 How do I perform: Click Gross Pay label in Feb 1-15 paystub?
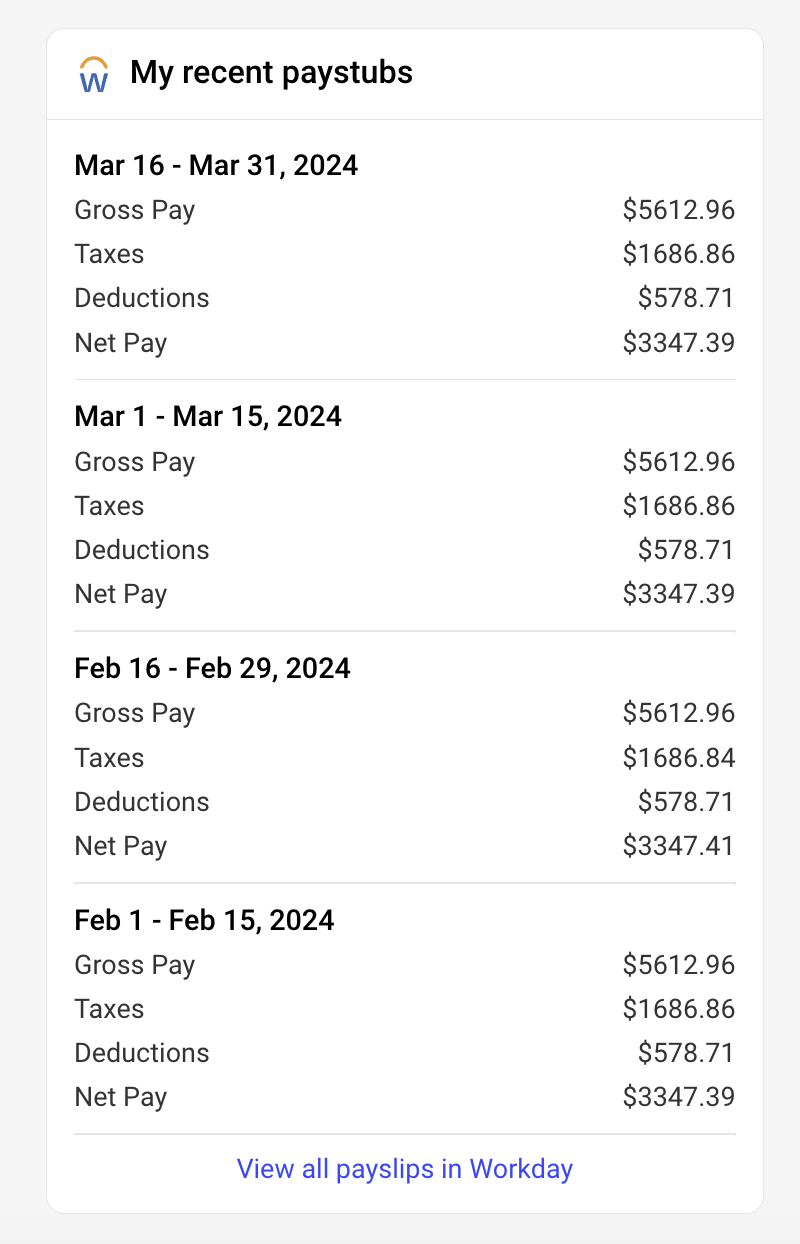[x=134, y=965]
